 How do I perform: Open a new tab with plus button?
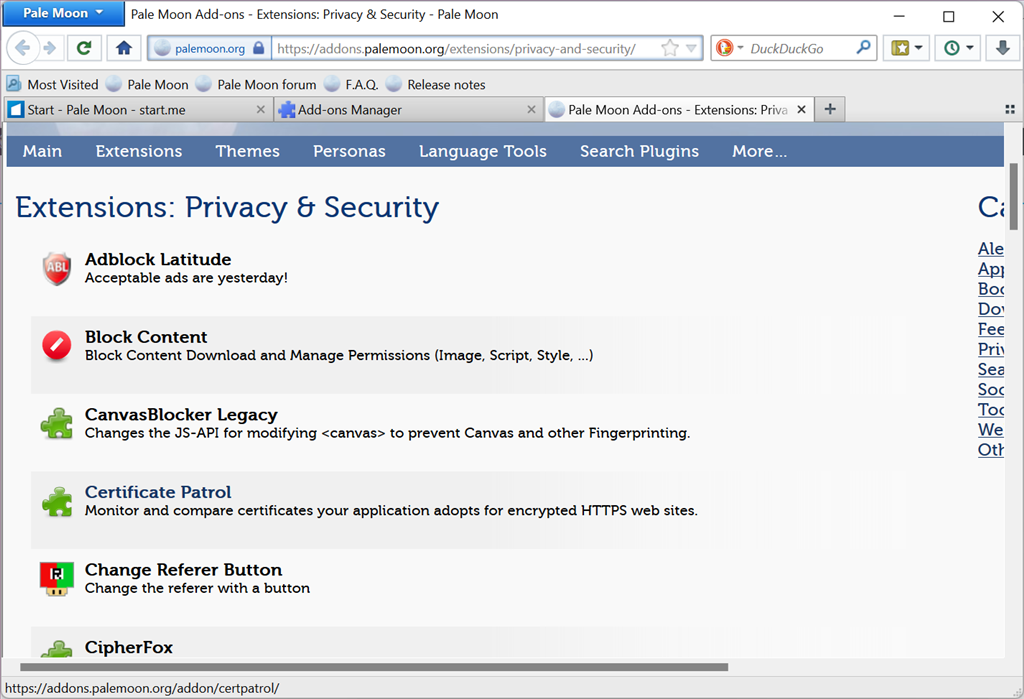pyautogui.click(x=829, y=109)
